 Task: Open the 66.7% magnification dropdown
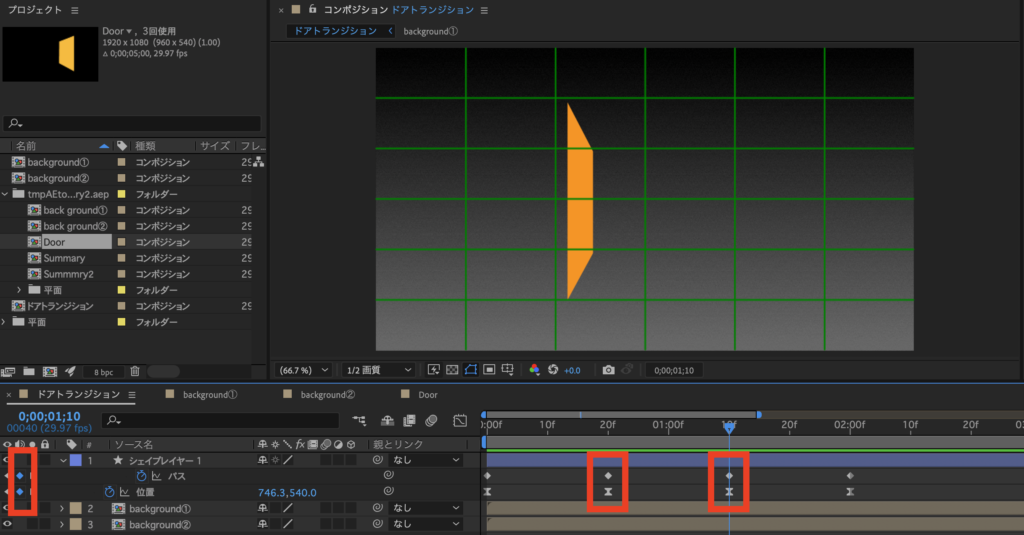pyautogui.click(x=304, y=370)
